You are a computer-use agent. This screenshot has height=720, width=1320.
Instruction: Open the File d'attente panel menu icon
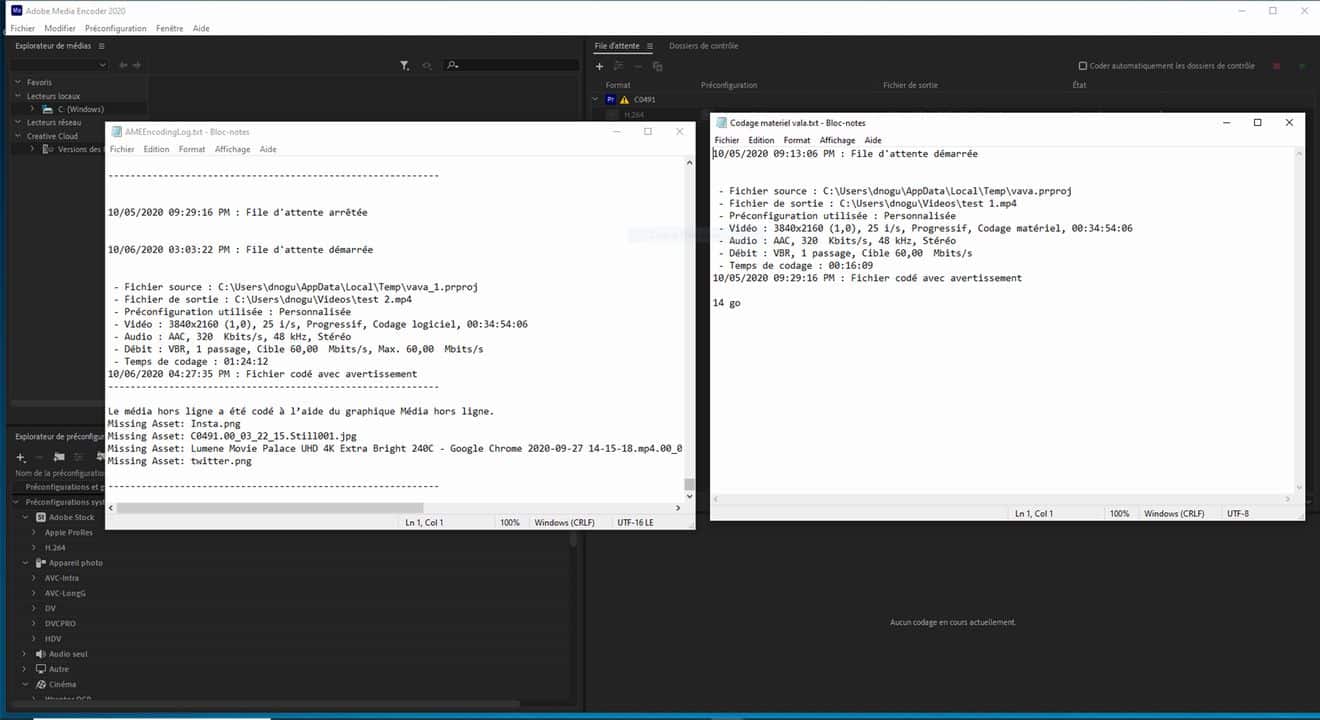(649, 46)
